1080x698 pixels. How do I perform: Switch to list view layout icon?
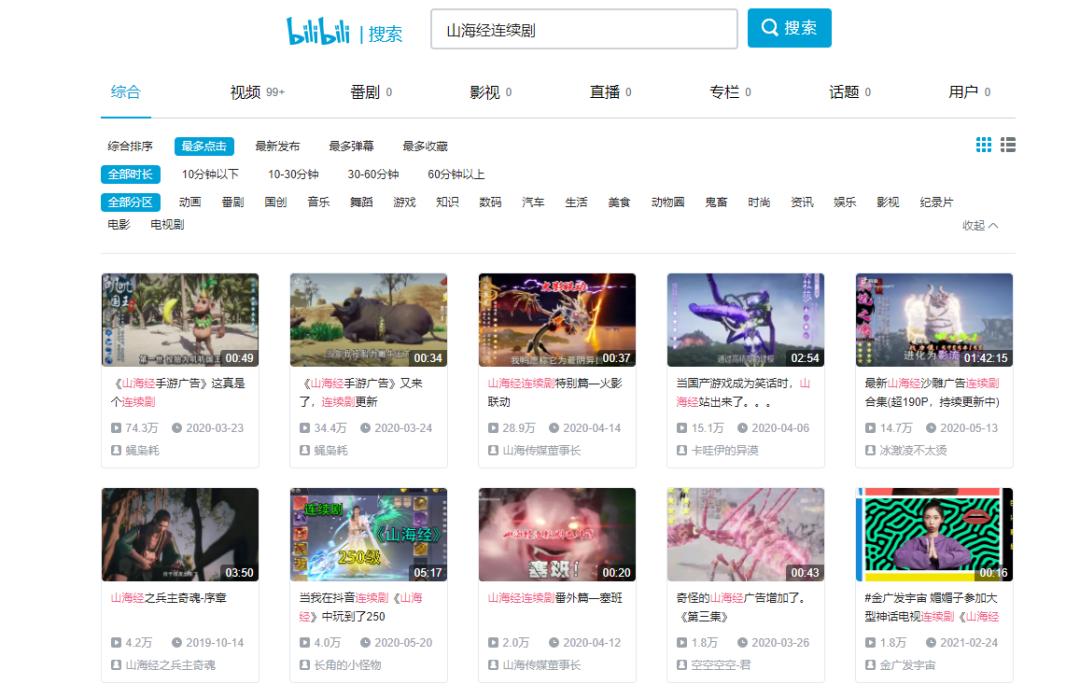pyautogui.click(x=1008, y=145)
